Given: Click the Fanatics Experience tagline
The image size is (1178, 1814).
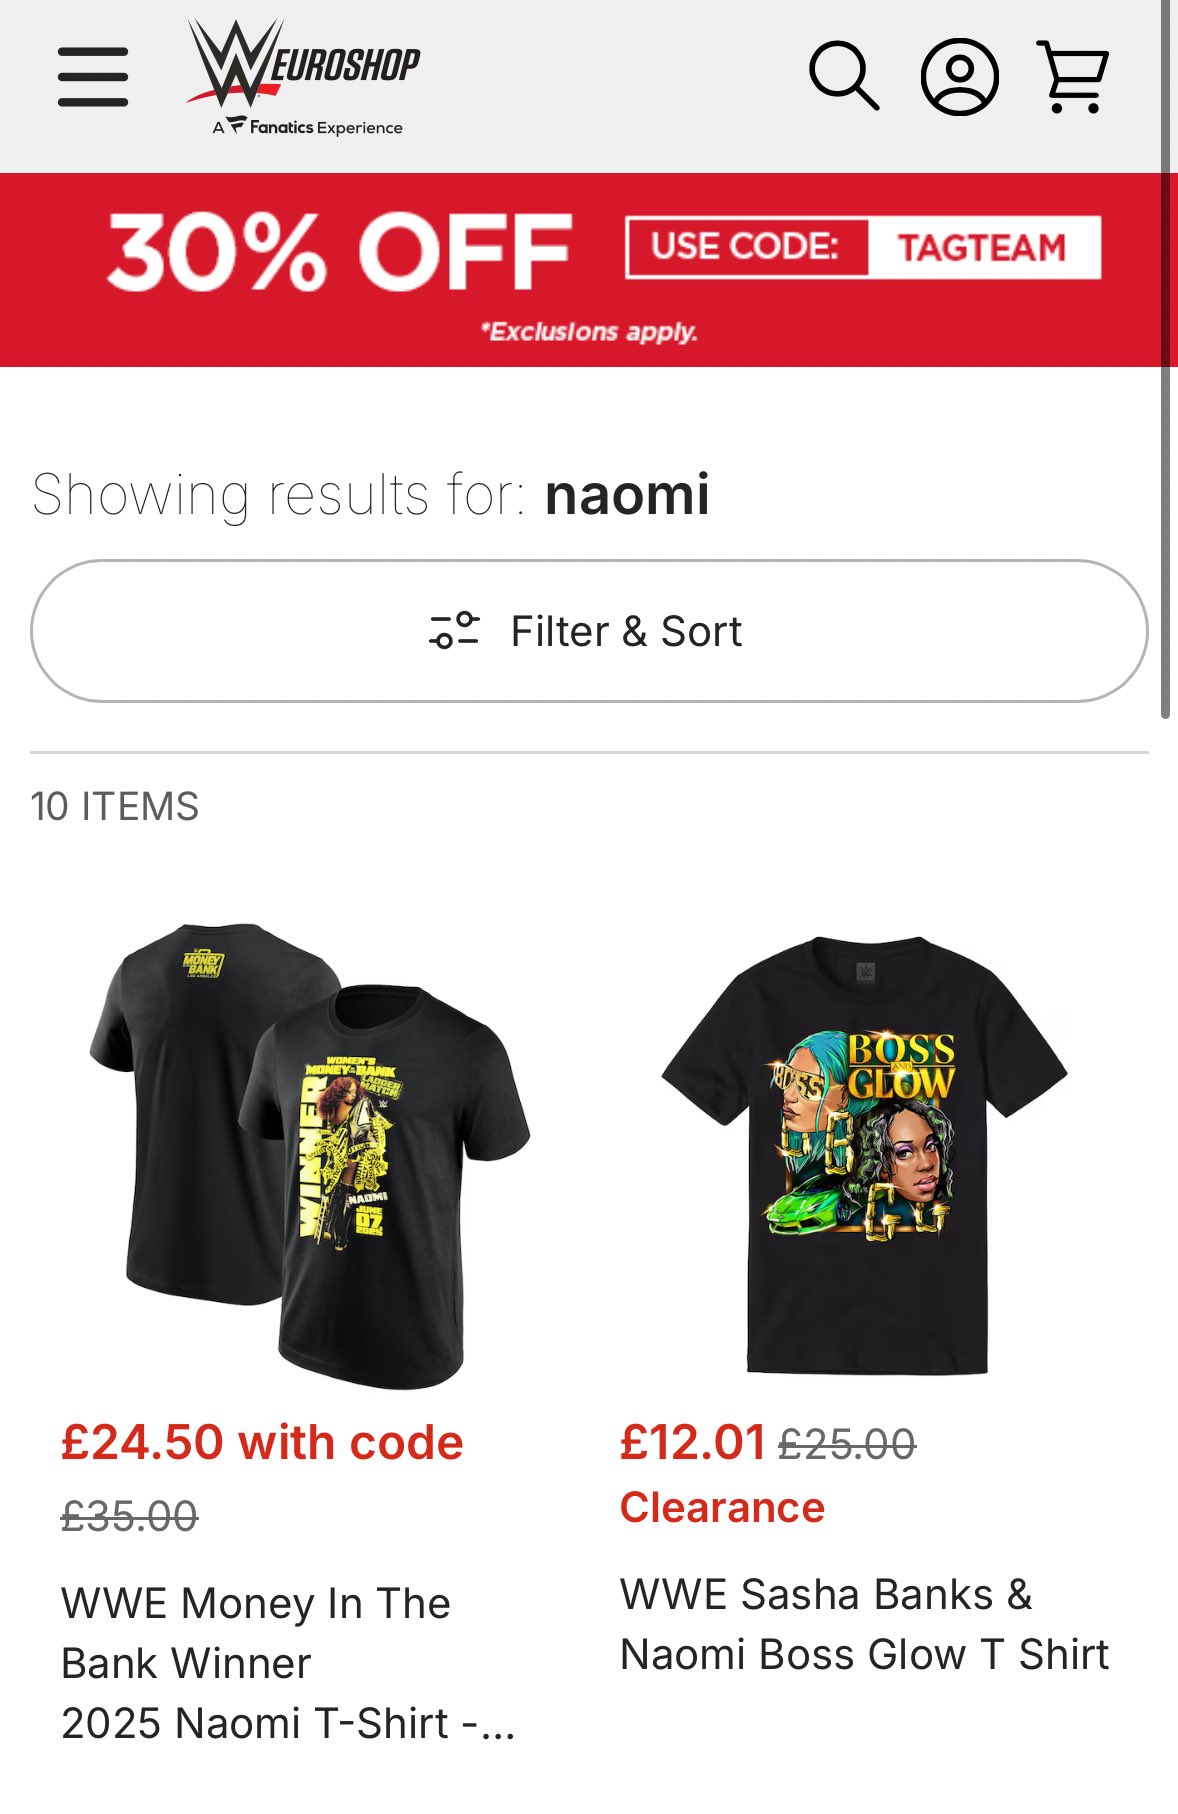Looking at the screenshot, I should [x=308, y=127].
